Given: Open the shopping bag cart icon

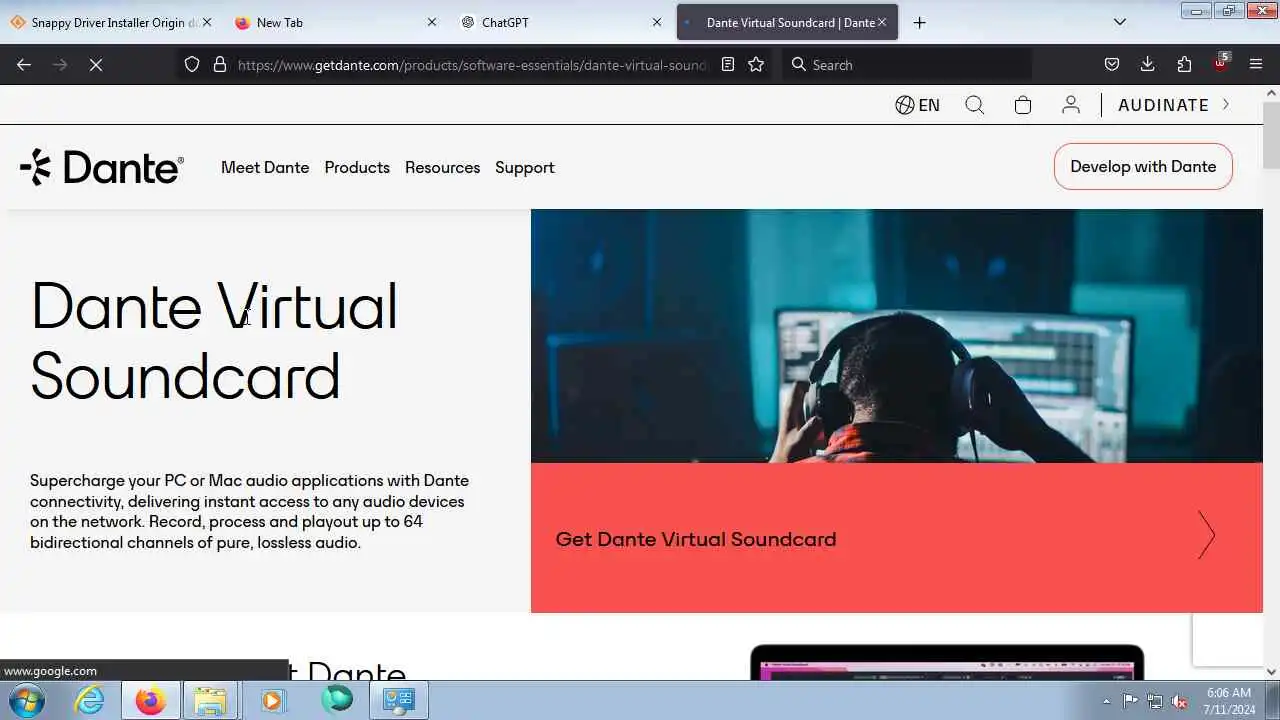Looking at the screenshot, I should [x=1023, y=105].
